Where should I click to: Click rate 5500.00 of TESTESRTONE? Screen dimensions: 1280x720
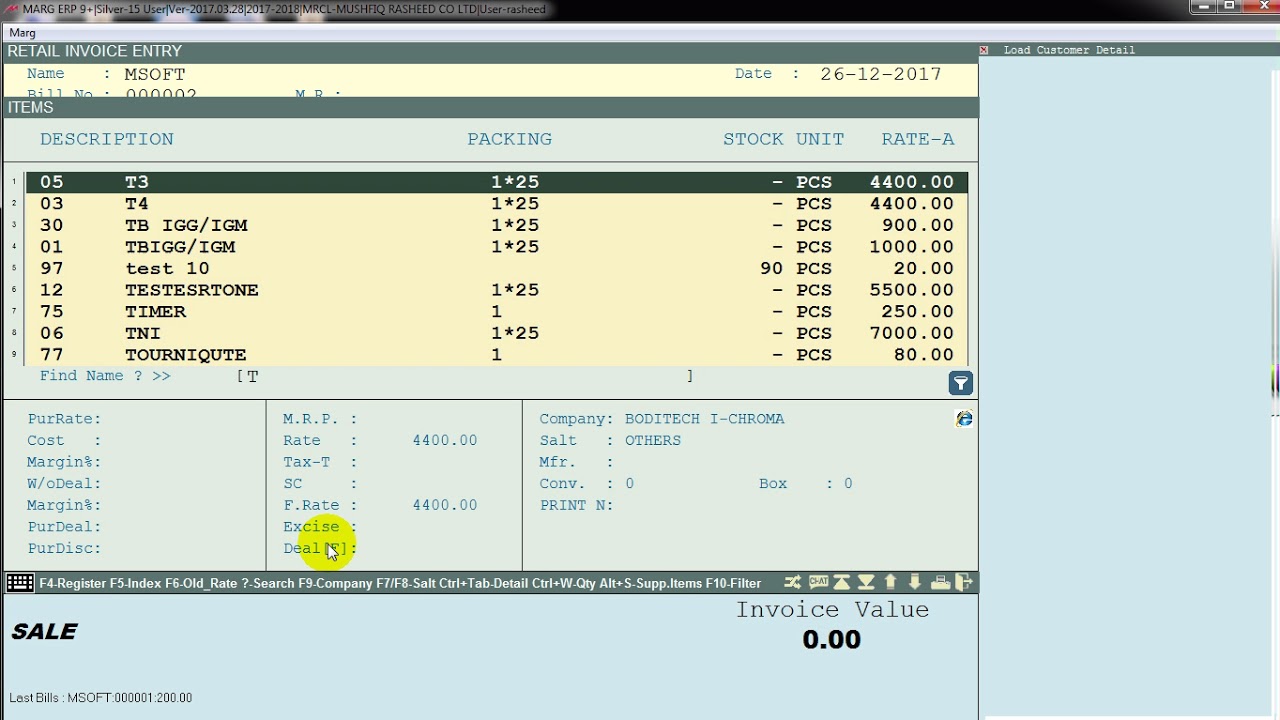[x=912, y=290]
